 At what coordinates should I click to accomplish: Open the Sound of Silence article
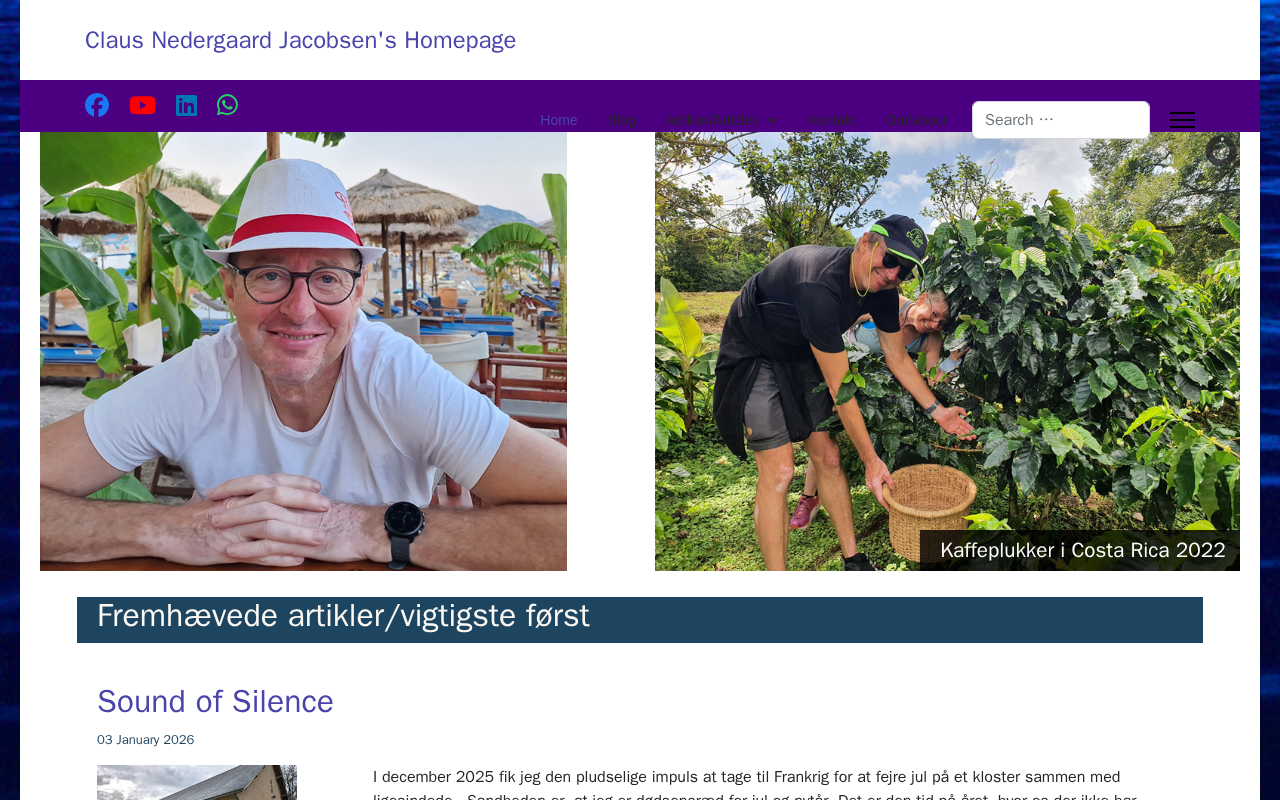click(x=215, y=702)
